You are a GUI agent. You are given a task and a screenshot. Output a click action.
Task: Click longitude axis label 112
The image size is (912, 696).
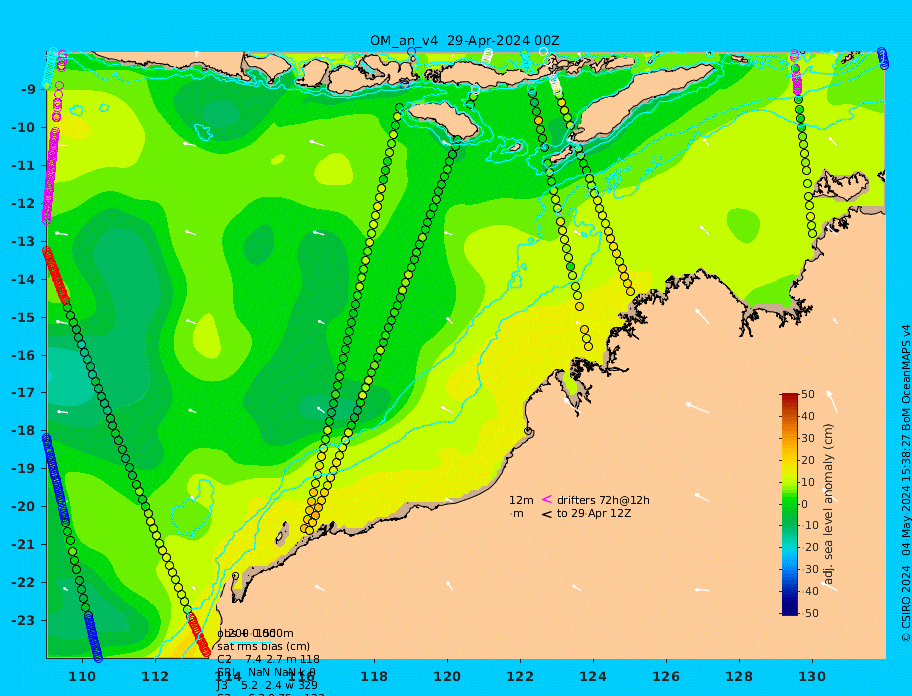155,677
